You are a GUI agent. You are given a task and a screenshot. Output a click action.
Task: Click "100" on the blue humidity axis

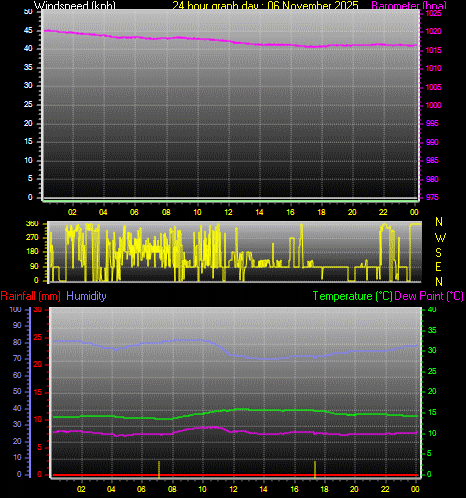pos(15,310)
